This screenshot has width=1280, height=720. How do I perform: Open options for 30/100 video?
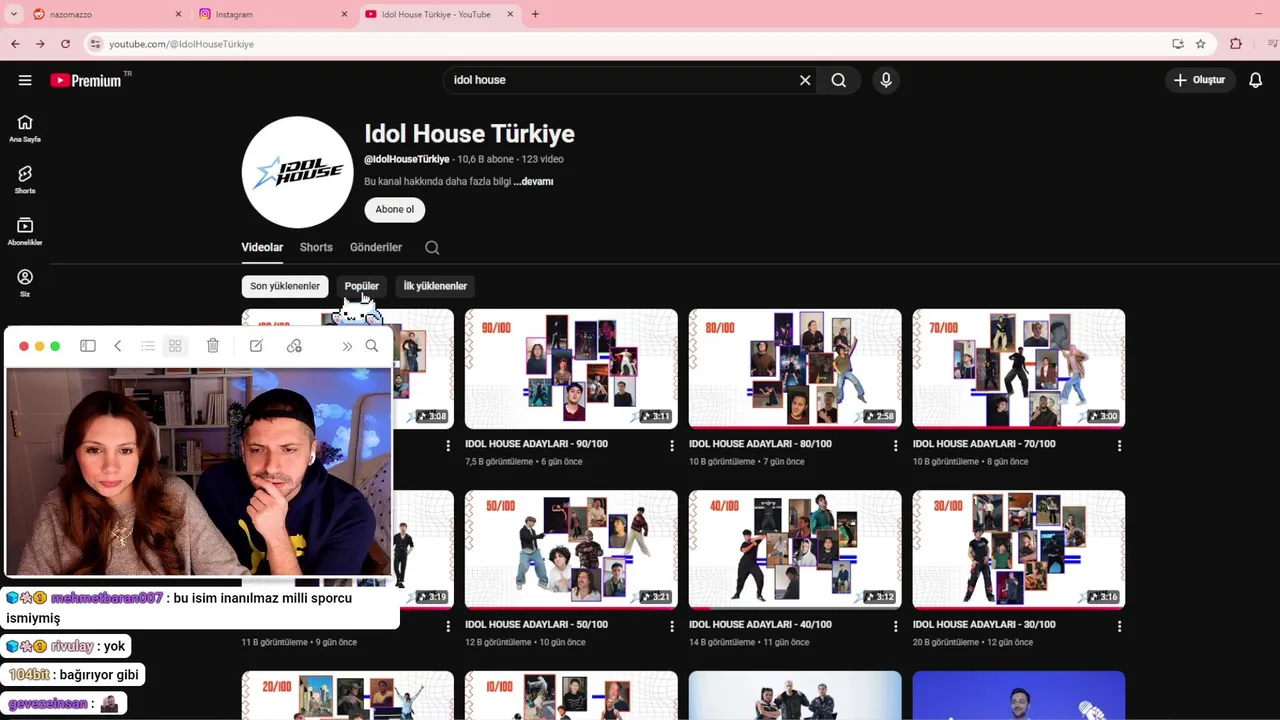1120,627
